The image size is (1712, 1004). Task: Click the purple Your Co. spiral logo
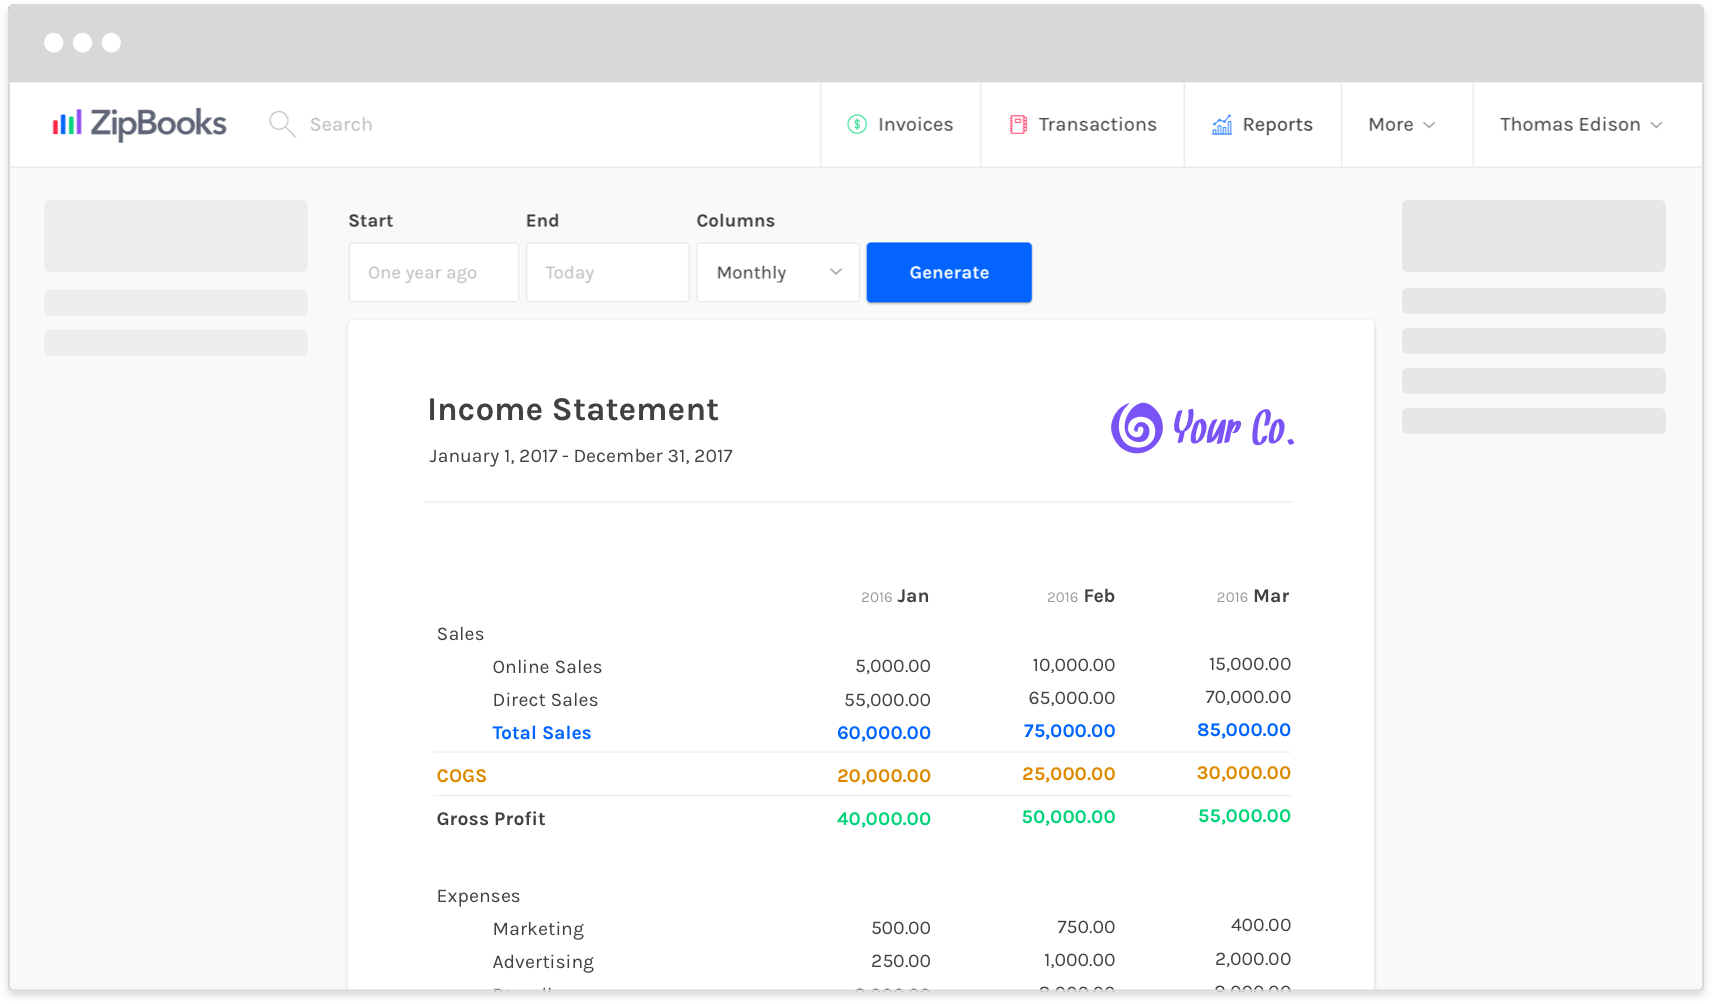pyautogui.click(x=1135, y=428)
